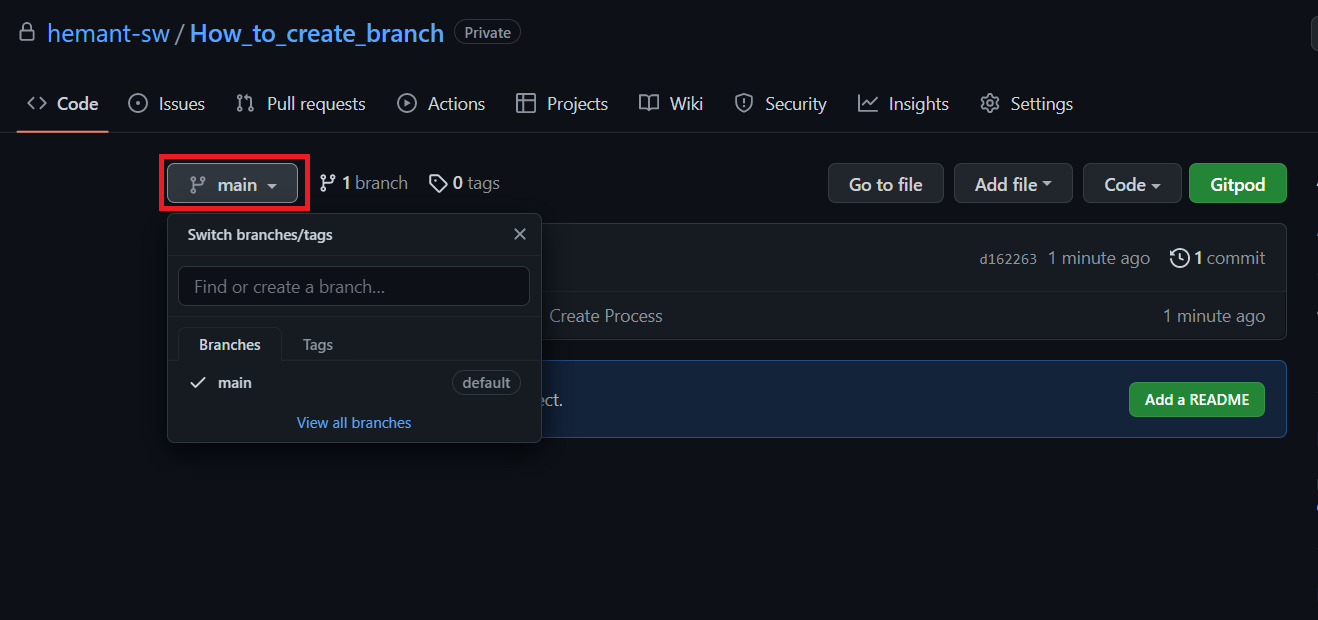
Task: Click the Settings gear icon
Action: tap(990, 103)
